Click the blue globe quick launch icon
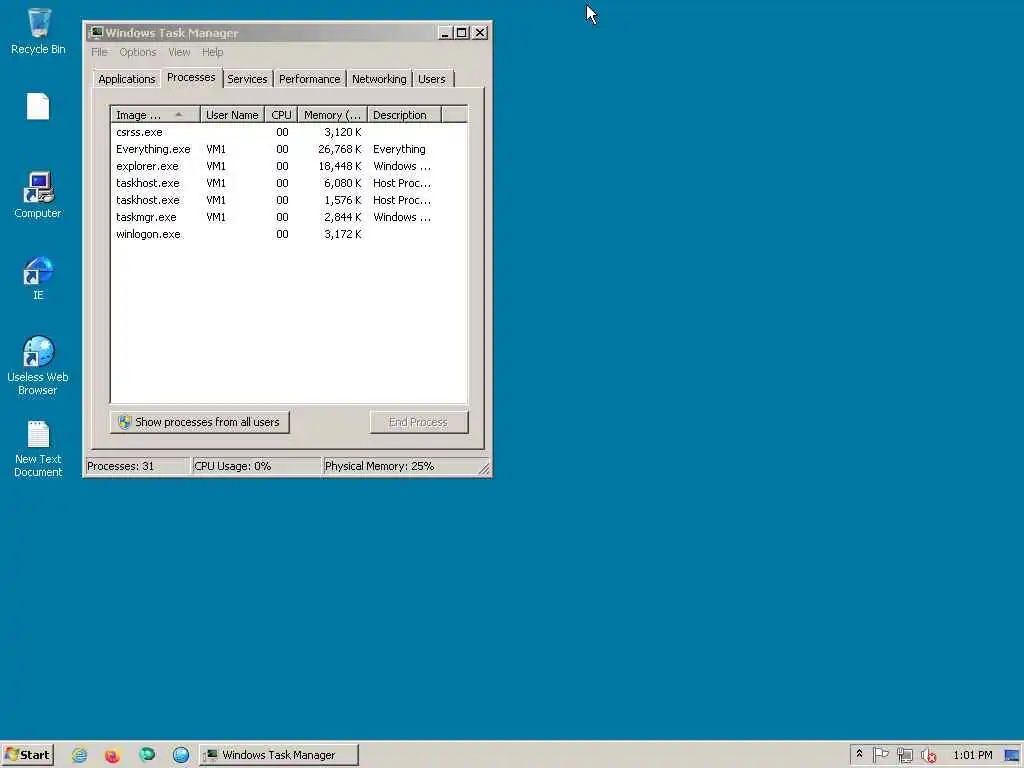Screen dimensions: 1024x768 (x=181, y=755)
